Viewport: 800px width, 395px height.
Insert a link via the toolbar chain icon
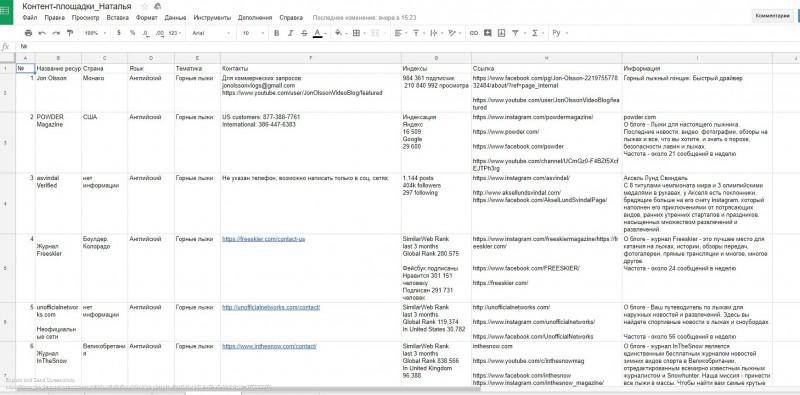tap(474, 33)
